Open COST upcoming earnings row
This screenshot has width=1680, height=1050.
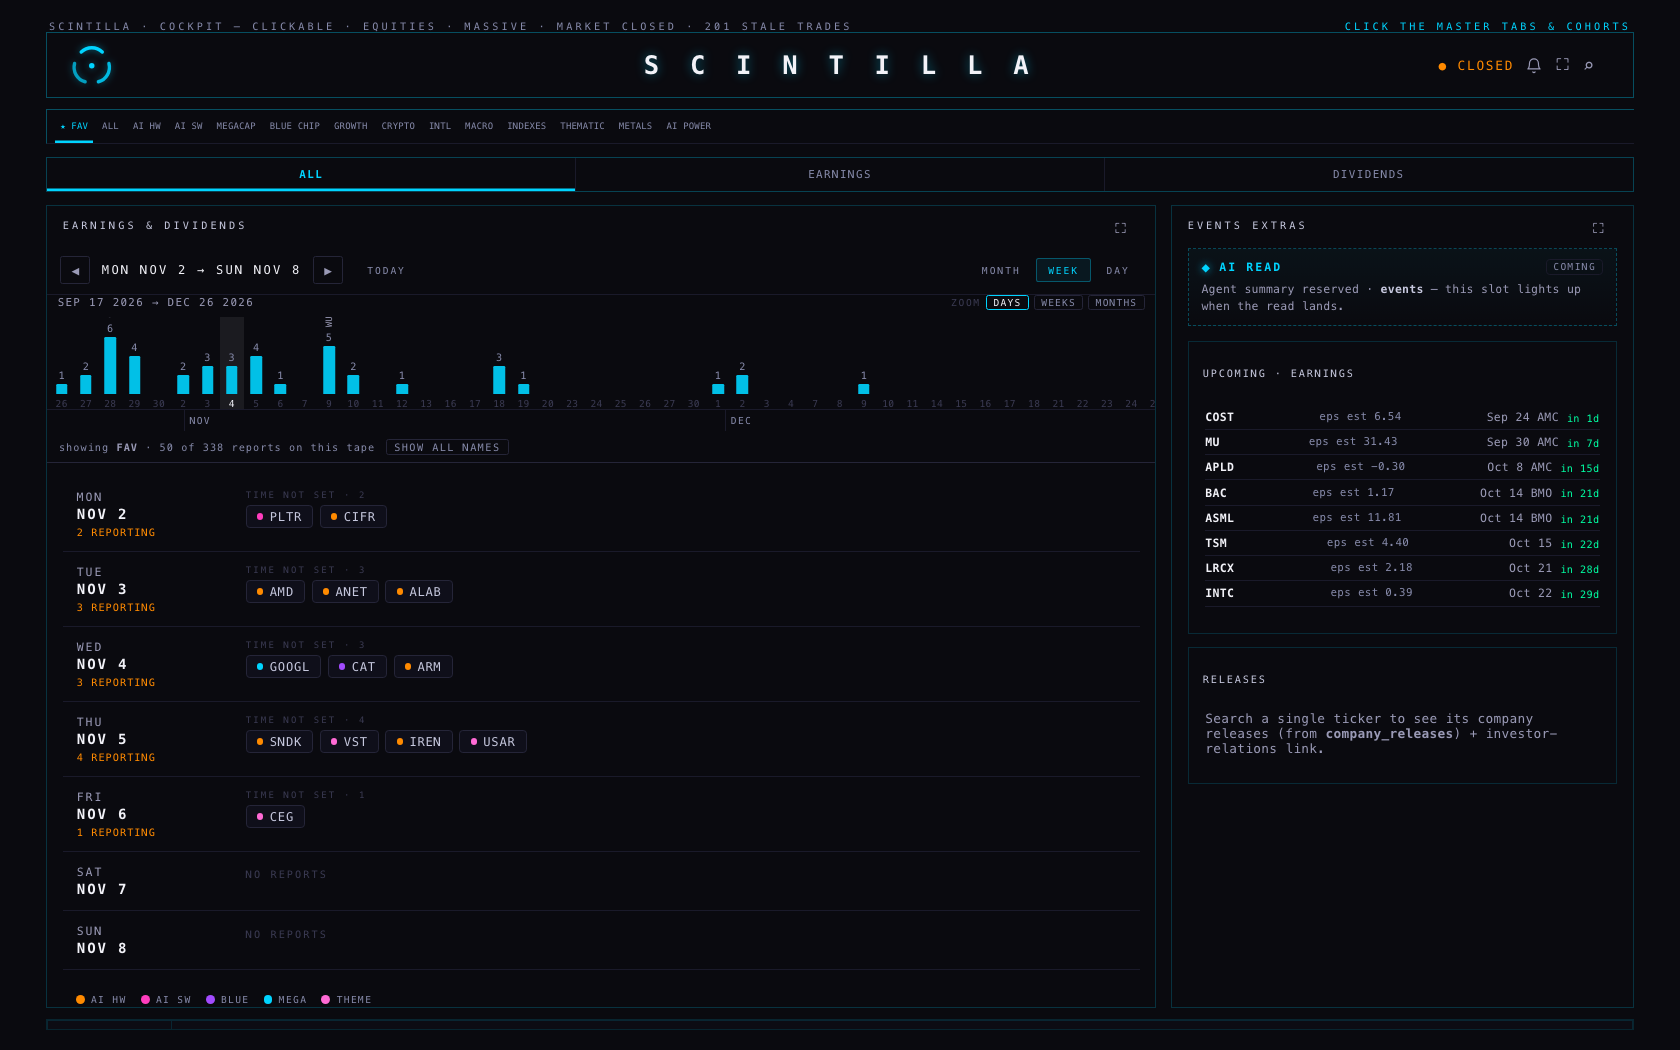pos(1402,417)
